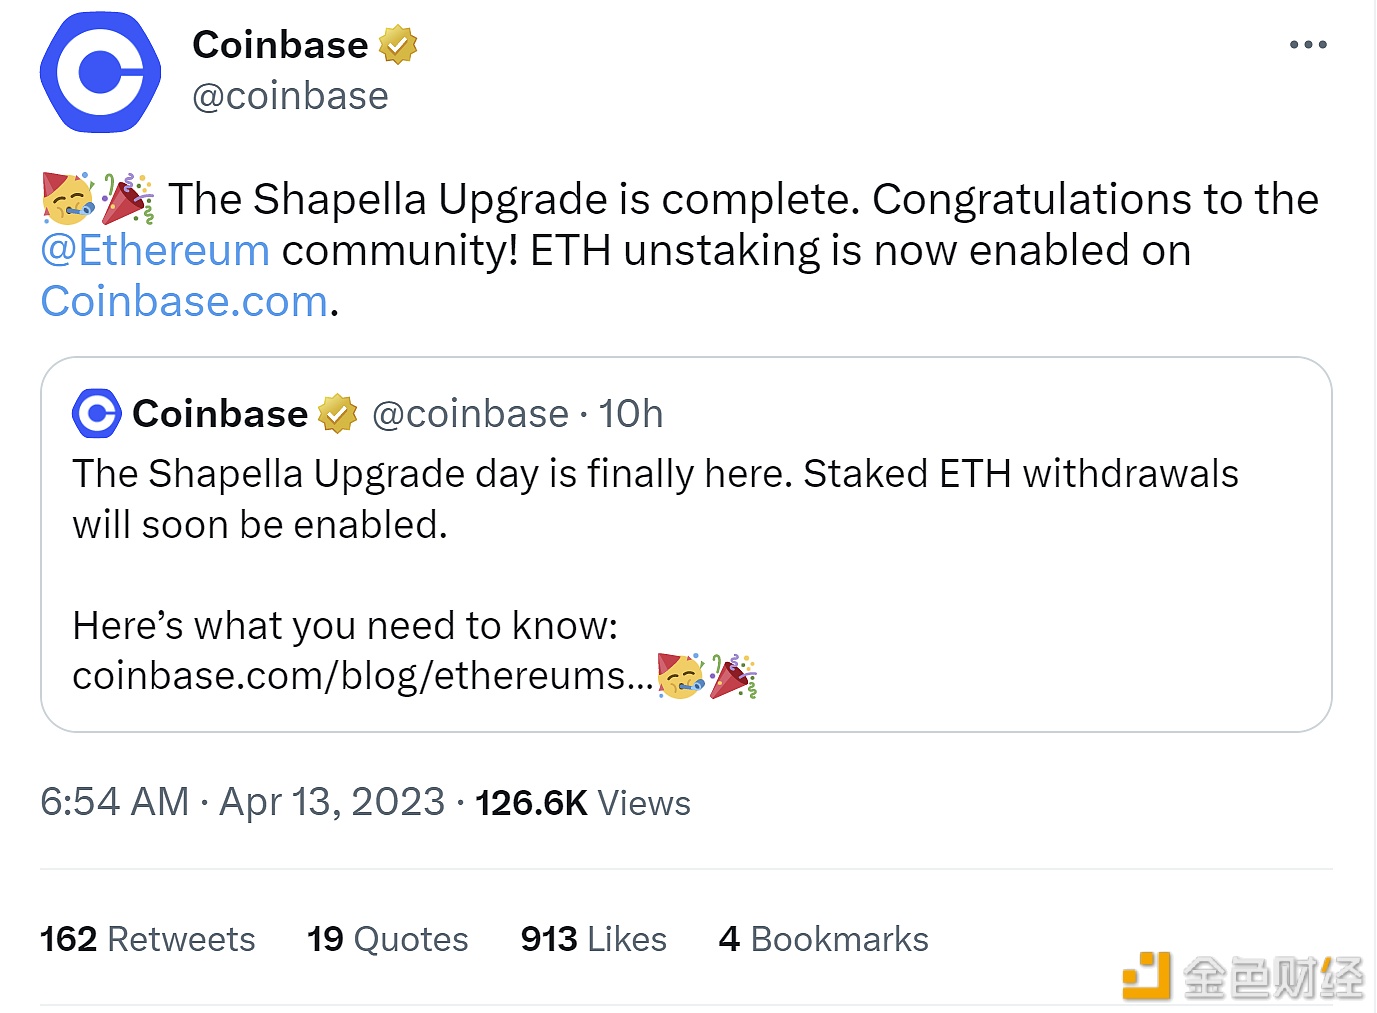Open the 4 Bookmarks count

point(824,939)
